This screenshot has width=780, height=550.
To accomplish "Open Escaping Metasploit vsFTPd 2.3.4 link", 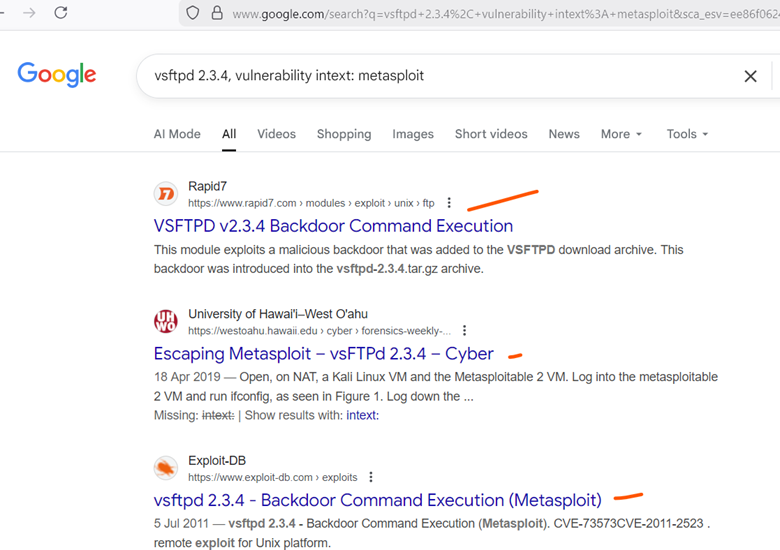I will pos(323,354).
